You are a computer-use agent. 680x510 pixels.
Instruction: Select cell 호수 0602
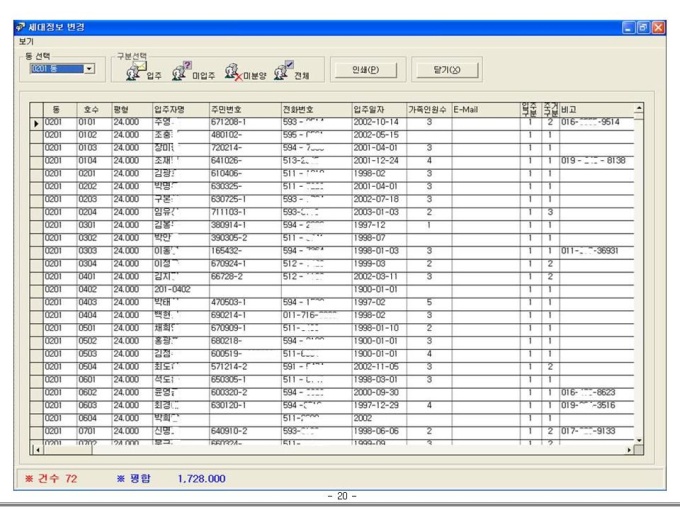coord(95,393)
